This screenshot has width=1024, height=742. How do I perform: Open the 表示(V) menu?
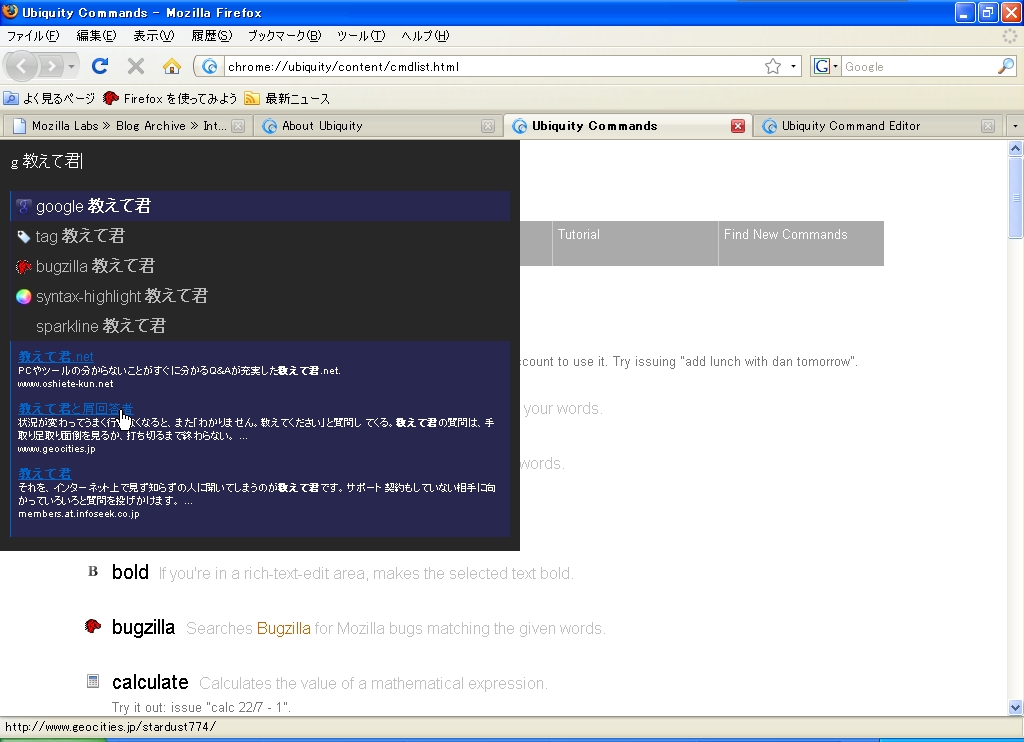click(153, 36)
